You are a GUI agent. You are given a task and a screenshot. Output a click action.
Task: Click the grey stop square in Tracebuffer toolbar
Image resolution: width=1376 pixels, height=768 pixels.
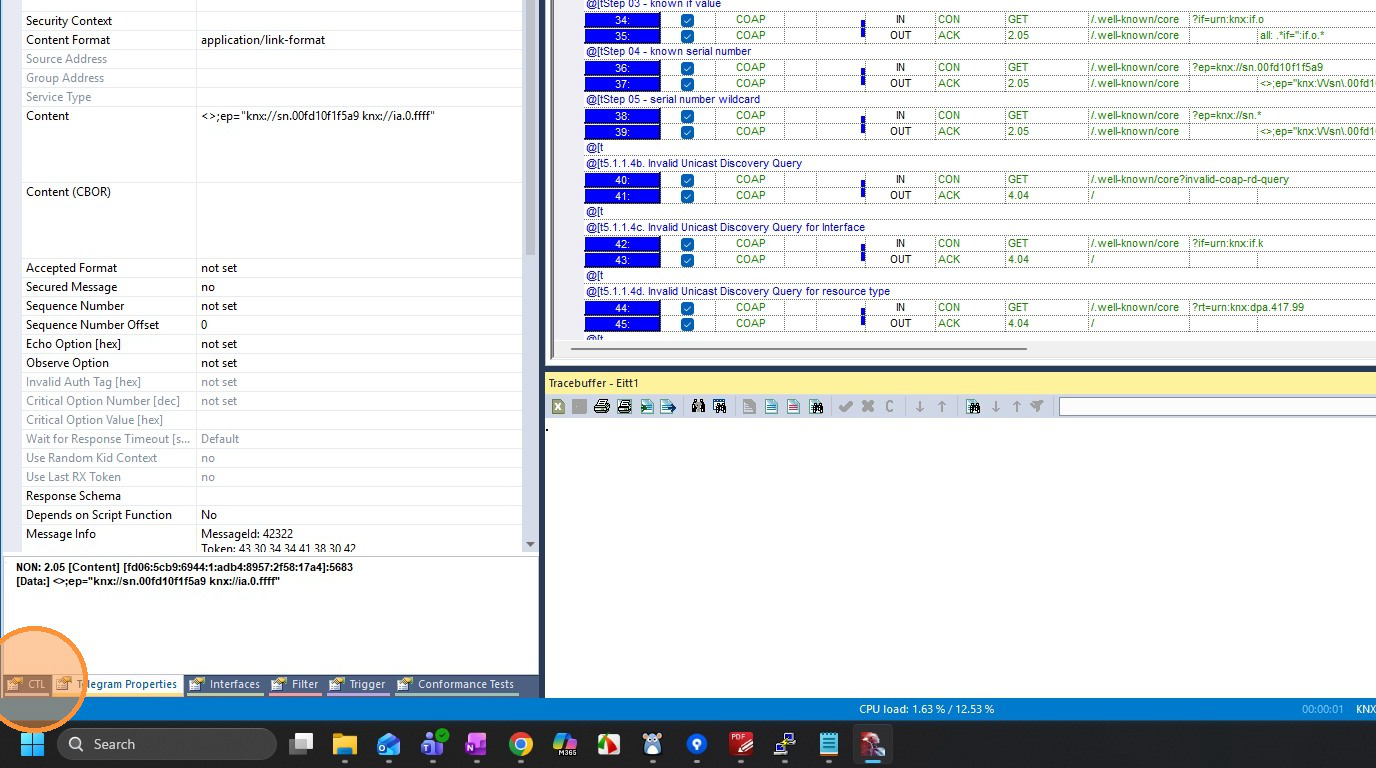[x=579, y=407]
